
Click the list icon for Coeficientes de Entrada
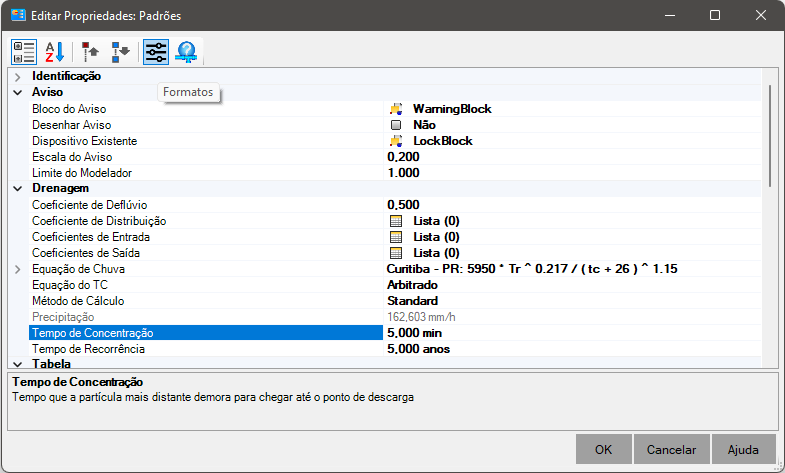(x=396, y=237)
